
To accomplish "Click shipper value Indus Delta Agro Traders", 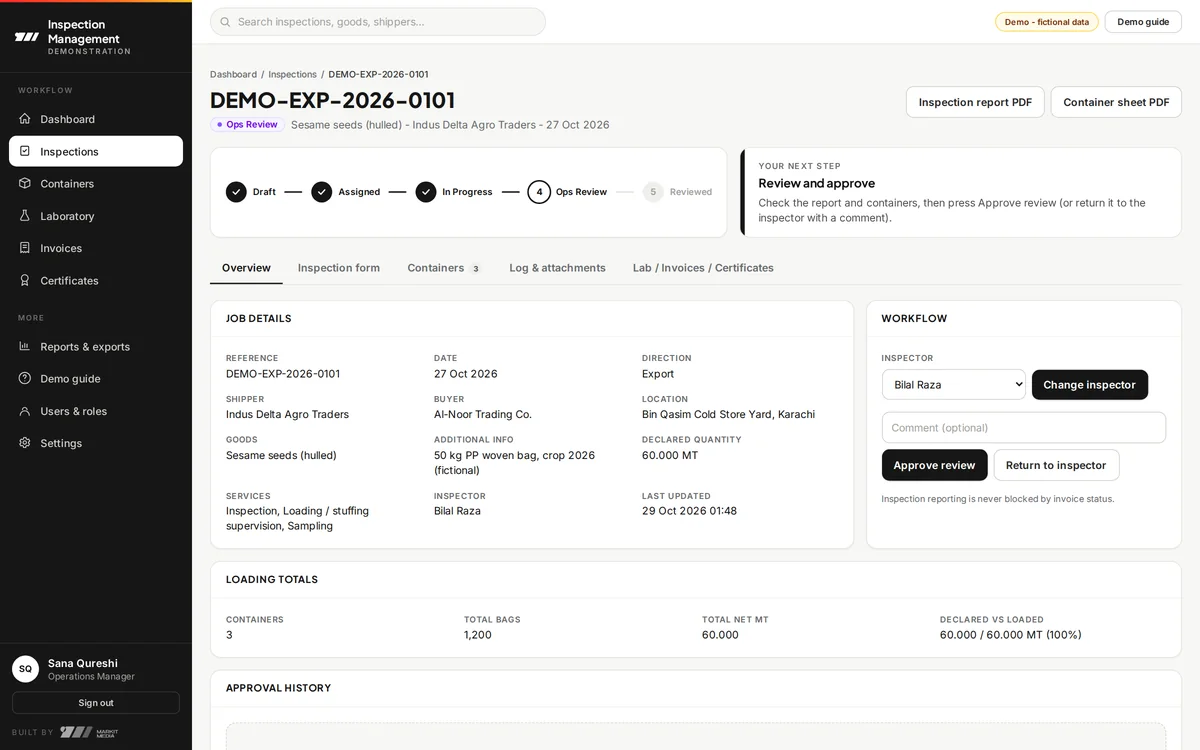I will [287, 414].
